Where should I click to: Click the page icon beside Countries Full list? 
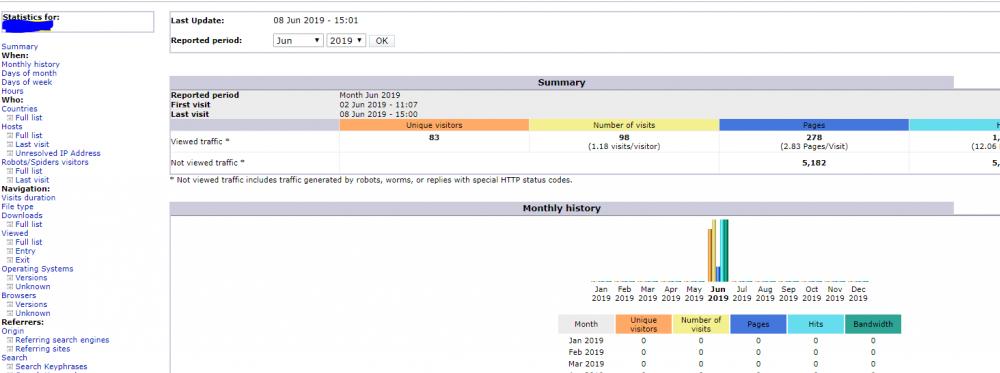tap(10, 118)
